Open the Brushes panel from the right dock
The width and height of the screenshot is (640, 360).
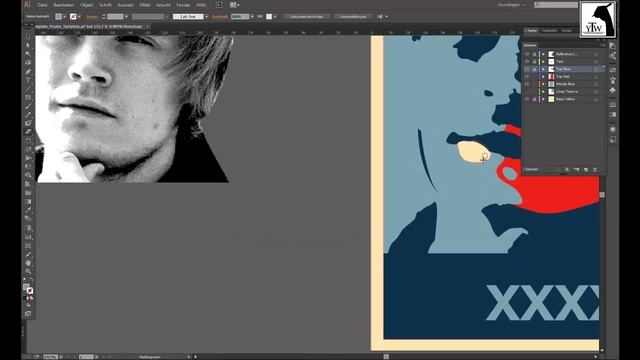coord(613,80)
